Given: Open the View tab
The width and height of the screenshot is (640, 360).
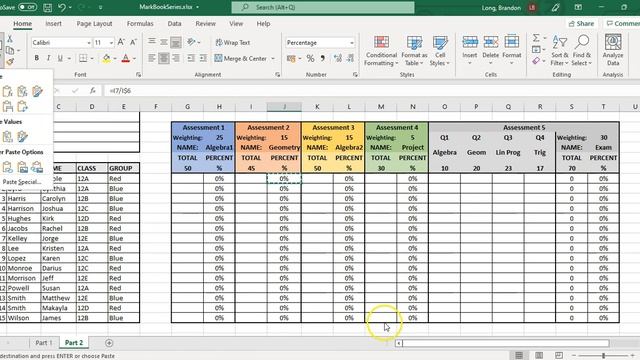Looking at the screenshot, I should [x=236, y=24].
